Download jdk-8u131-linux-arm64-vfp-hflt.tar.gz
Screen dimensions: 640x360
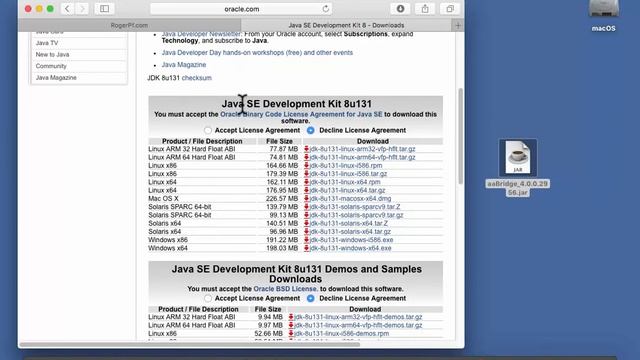[x=362, y=157]
